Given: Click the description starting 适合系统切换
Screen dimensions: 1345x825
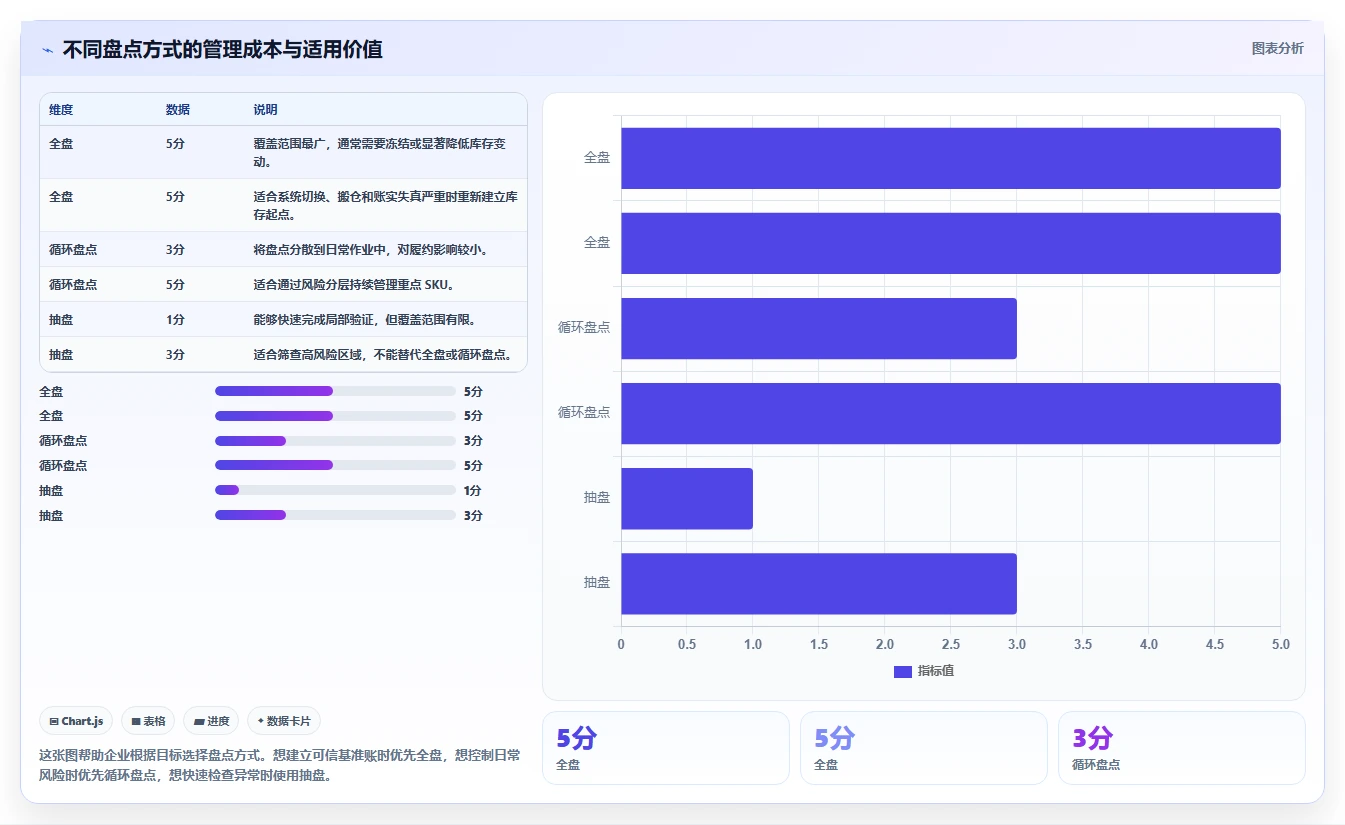Looking at the screenshot, I should coord(385,205).
